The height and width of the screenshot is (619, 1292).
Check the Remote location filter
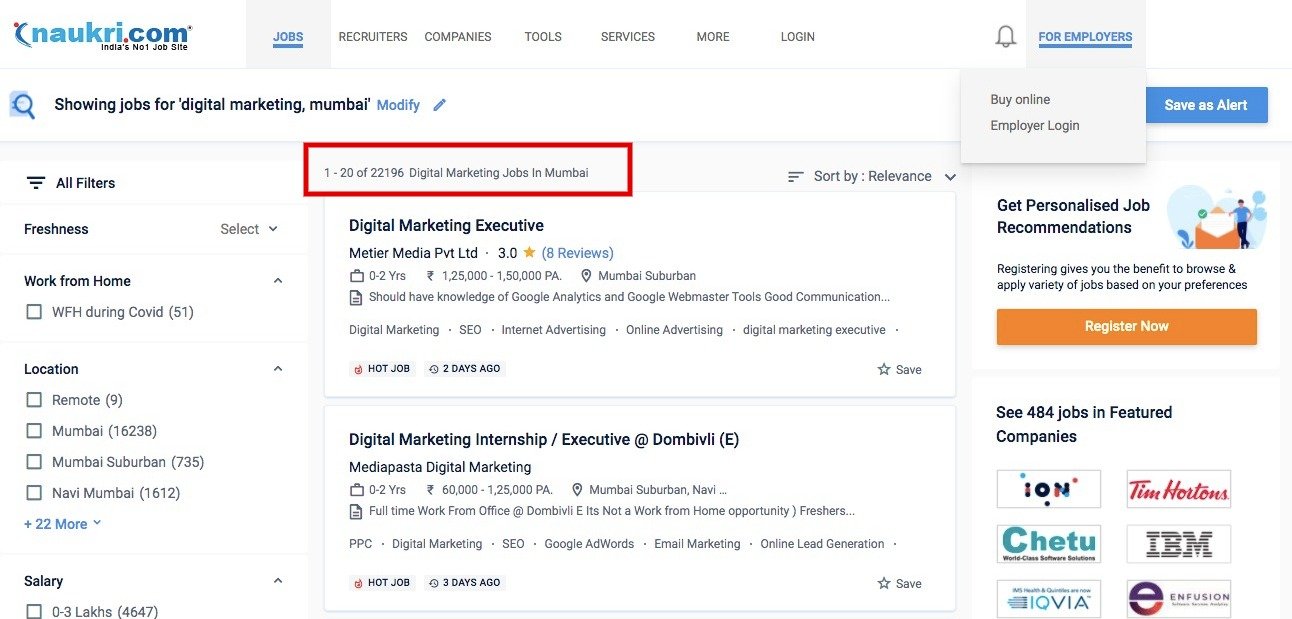coord(34,400)
